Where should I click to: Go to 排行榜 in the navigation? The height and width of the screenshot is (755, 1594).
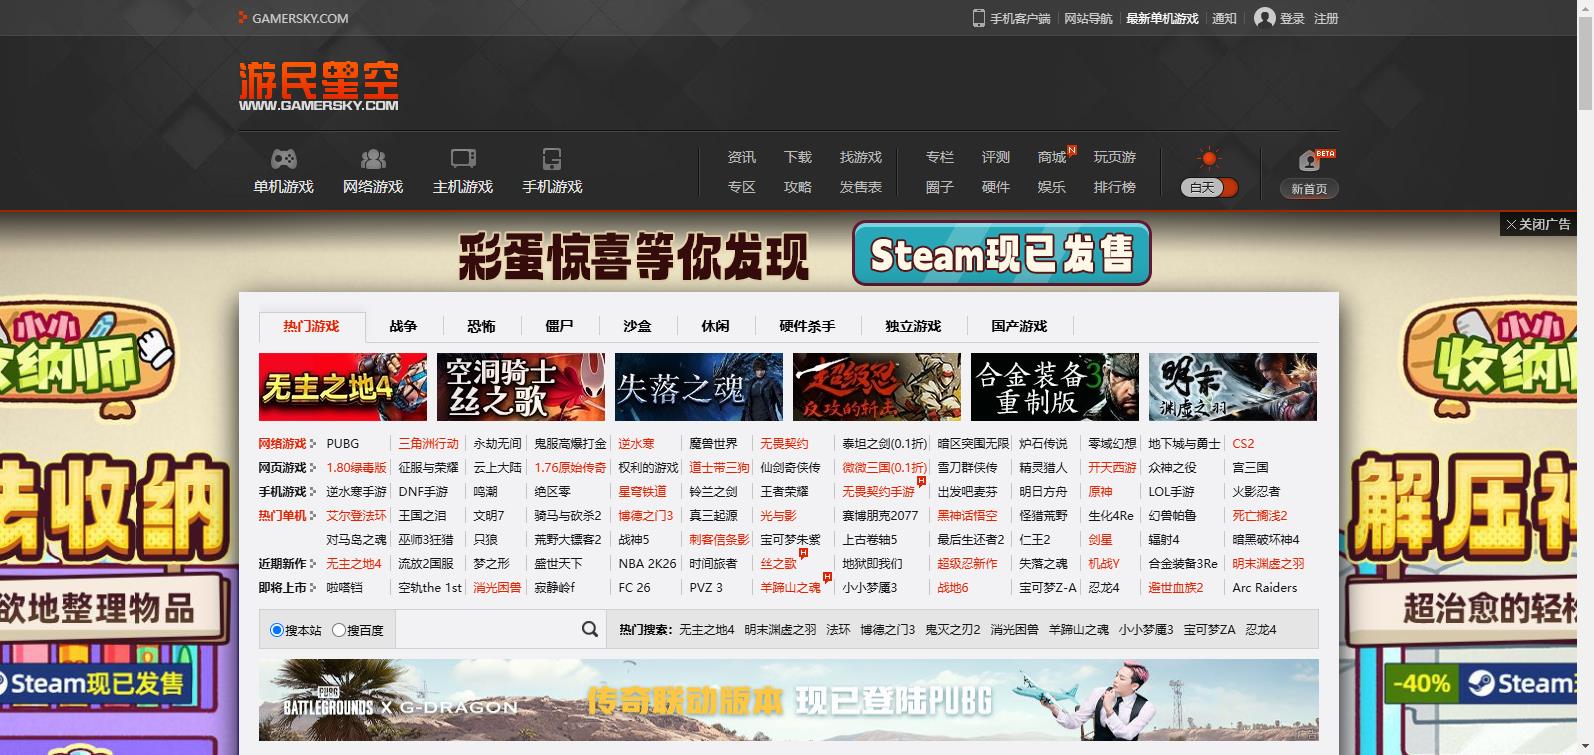click(1115, 187)
